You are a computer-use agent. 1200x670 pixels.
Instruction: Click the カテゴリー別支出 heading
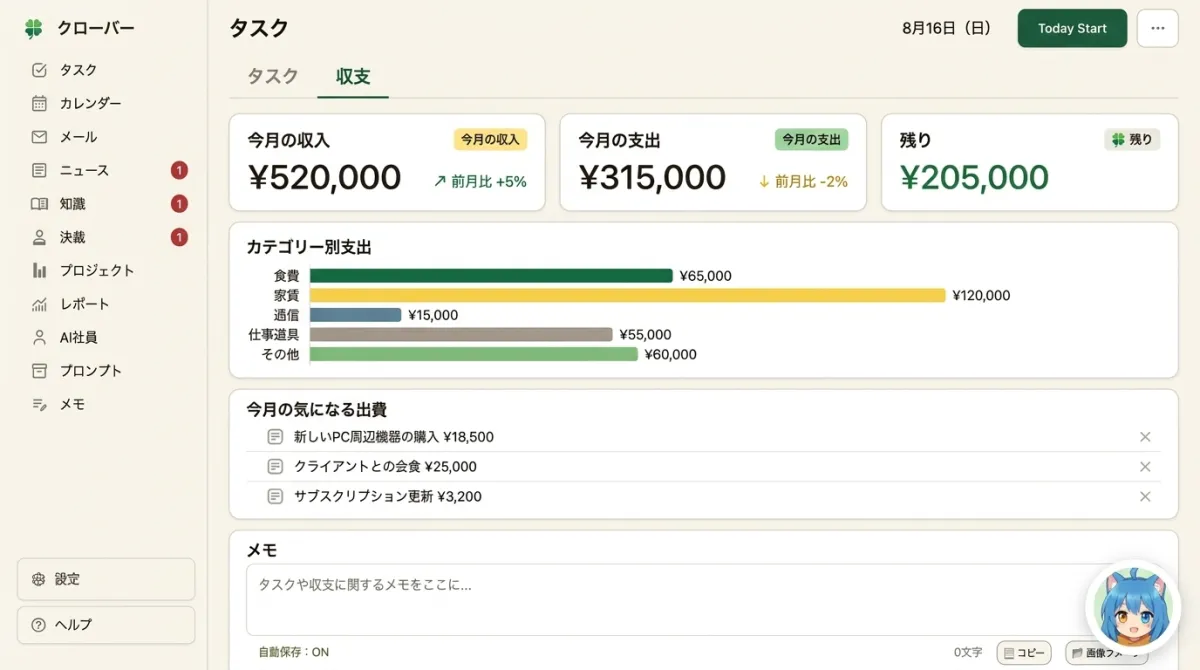pyautogui.click(x=309, y=247)
